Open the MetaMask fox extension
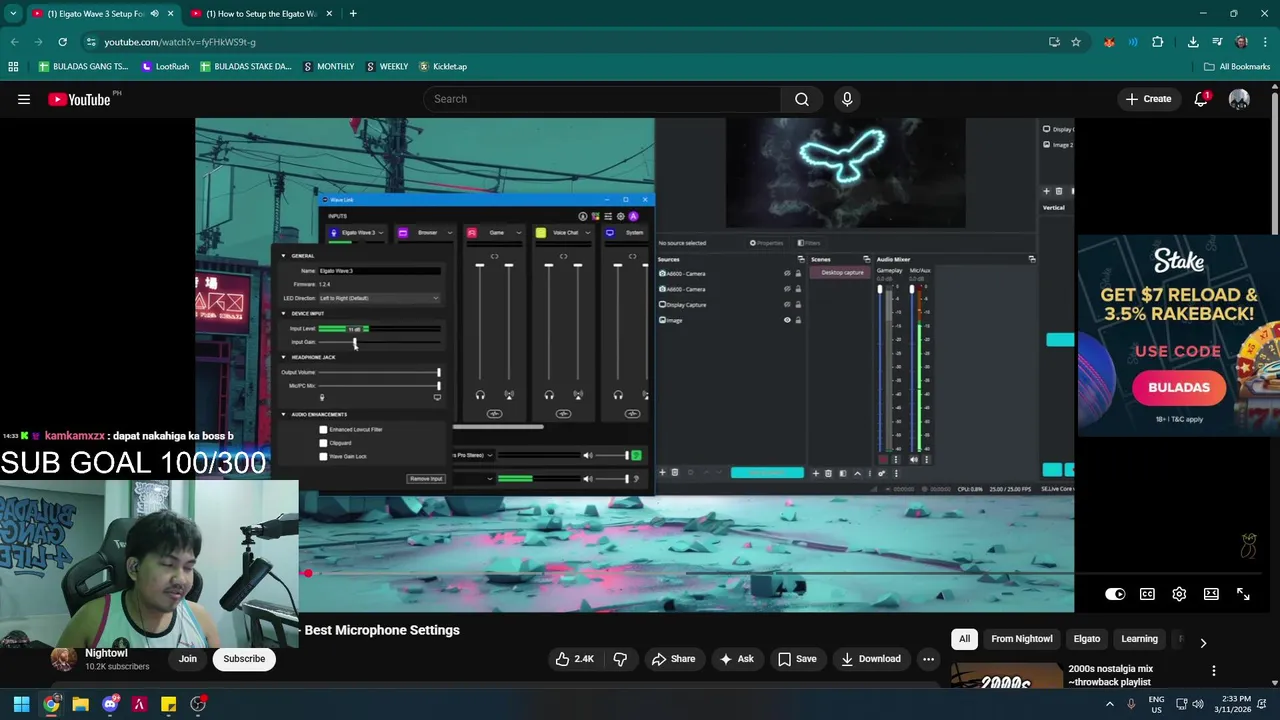Screen dimensions: 1280x720 [1109, 42]
